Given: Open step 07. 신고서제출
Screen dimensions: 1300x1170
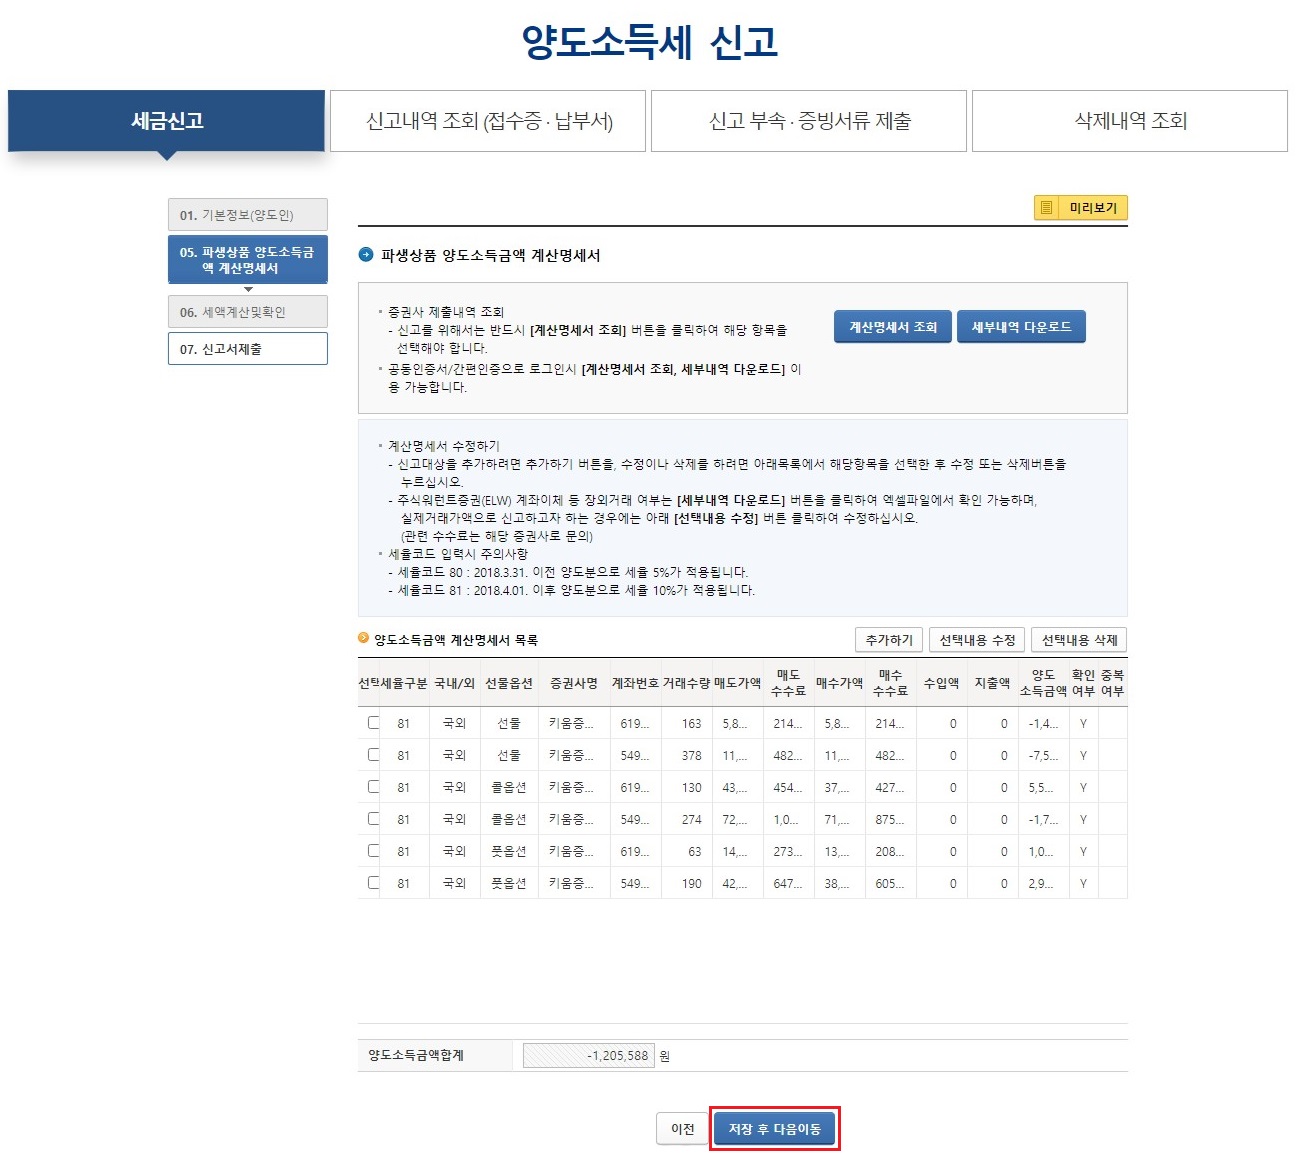Looking at the screenshot, I should point(248,349).
